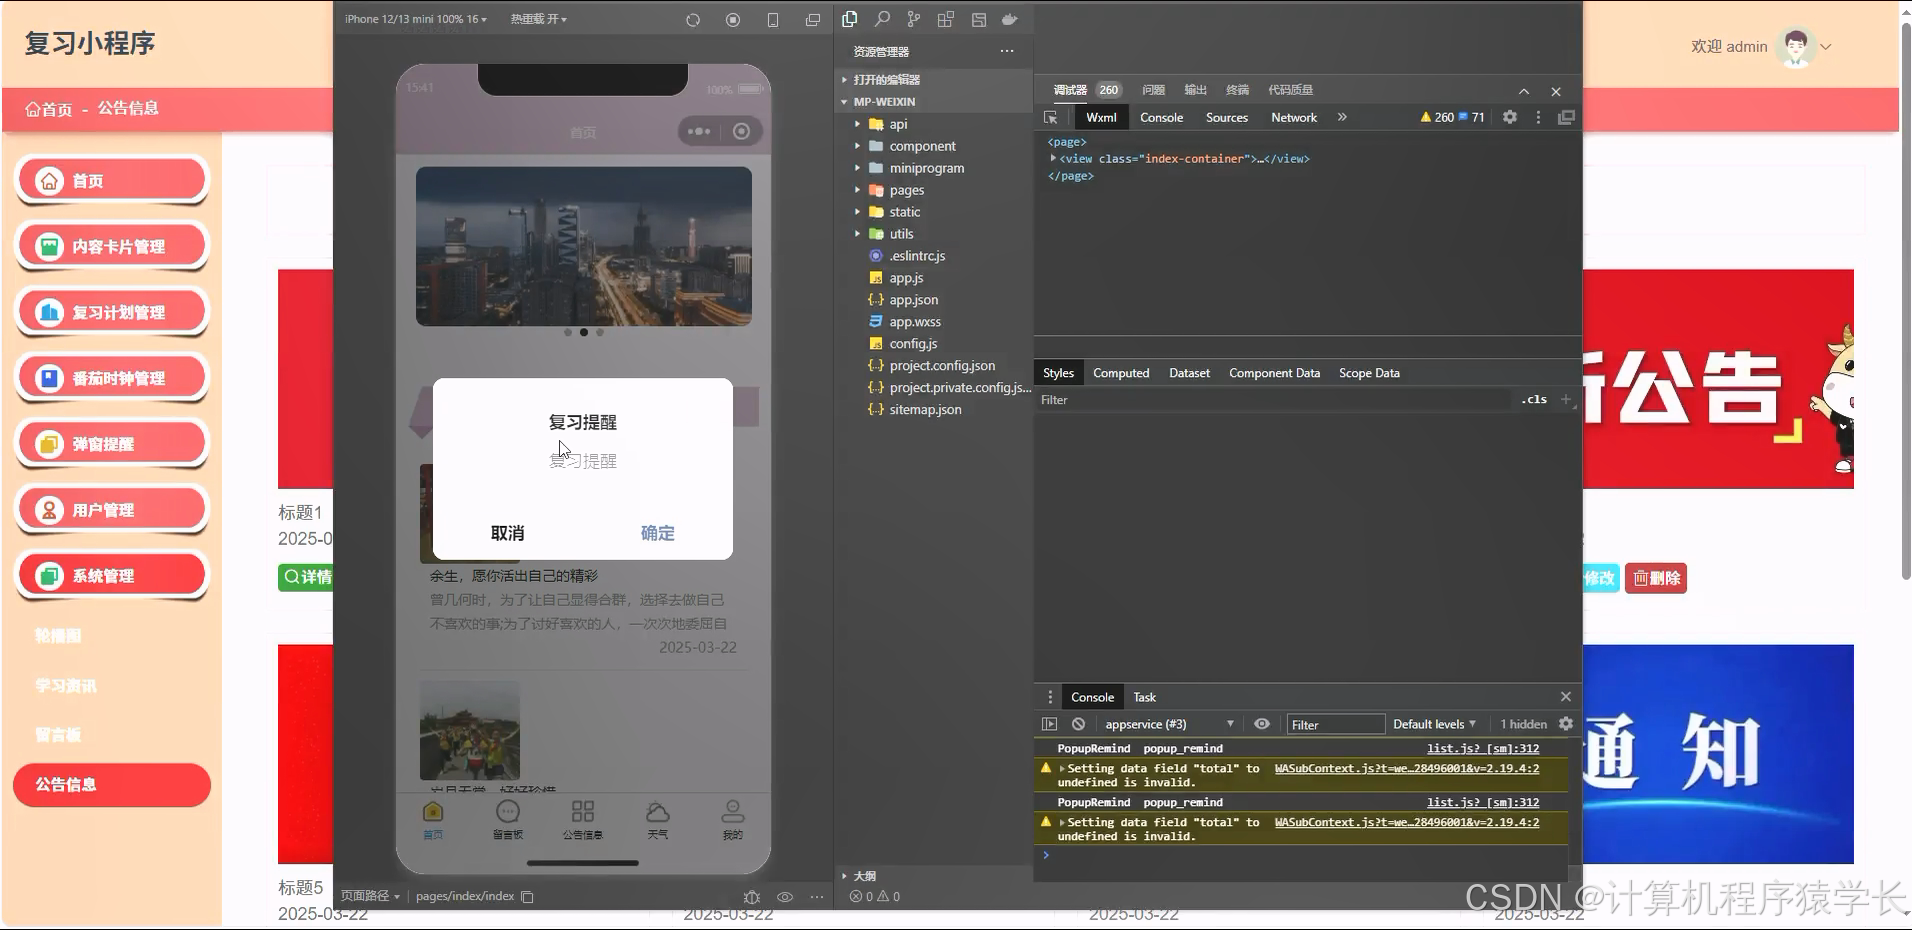
Task: Open the source control branch icon
Action: tap(914, 19)
